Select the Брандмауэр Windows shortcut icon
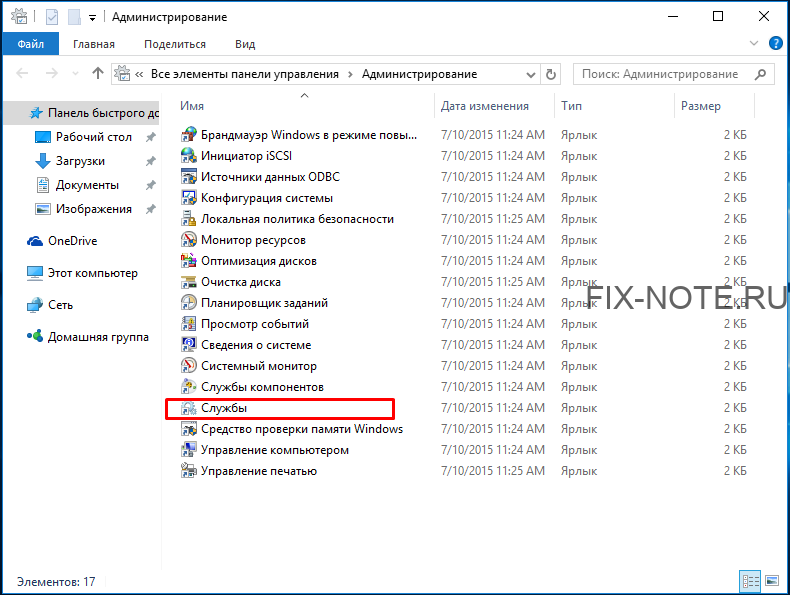Viewport: 790px width, 595px height. click(x=188, y=135)
